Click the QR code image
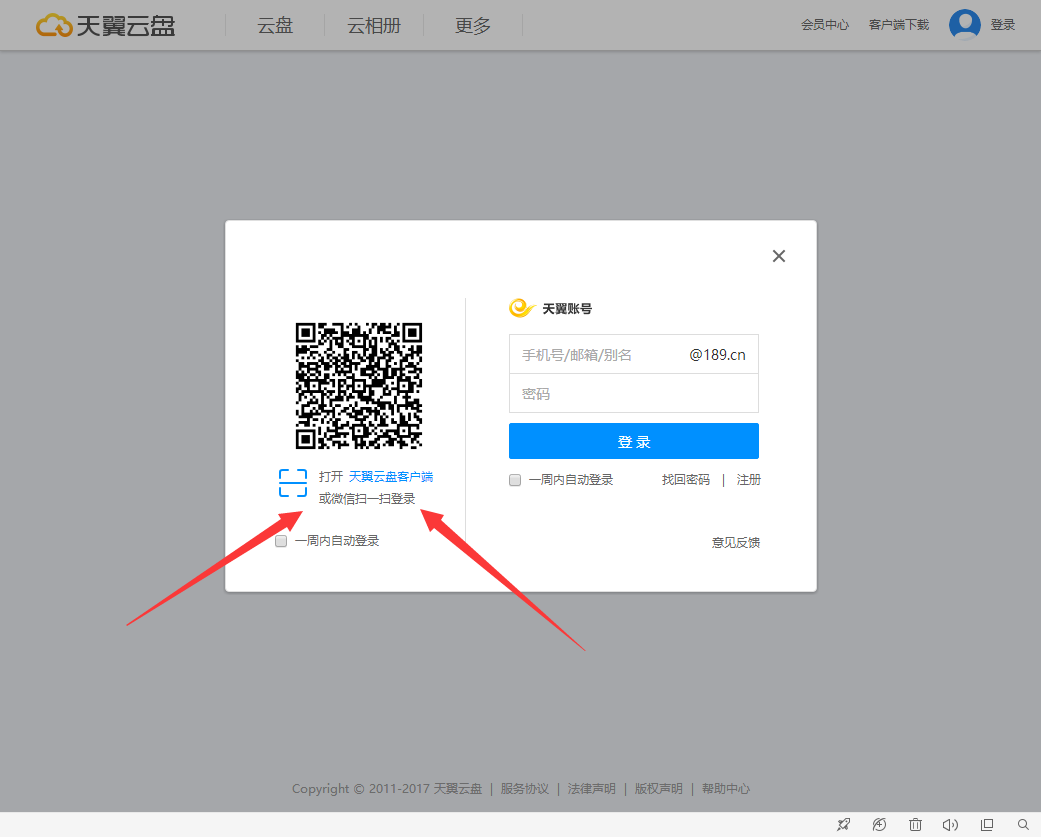 click(359, 386)
